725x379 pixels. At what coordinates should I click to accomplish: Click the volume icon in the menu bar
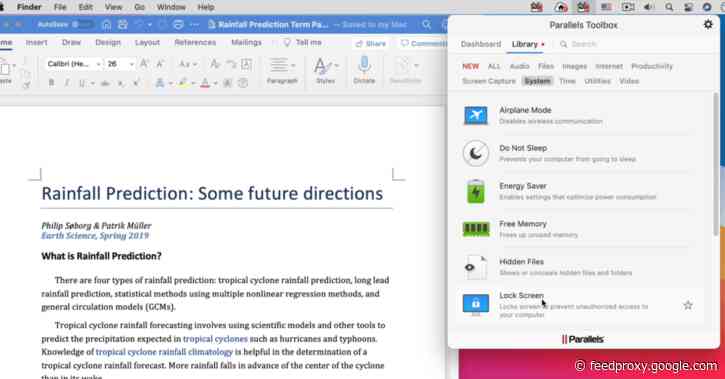tap(649, 7)
